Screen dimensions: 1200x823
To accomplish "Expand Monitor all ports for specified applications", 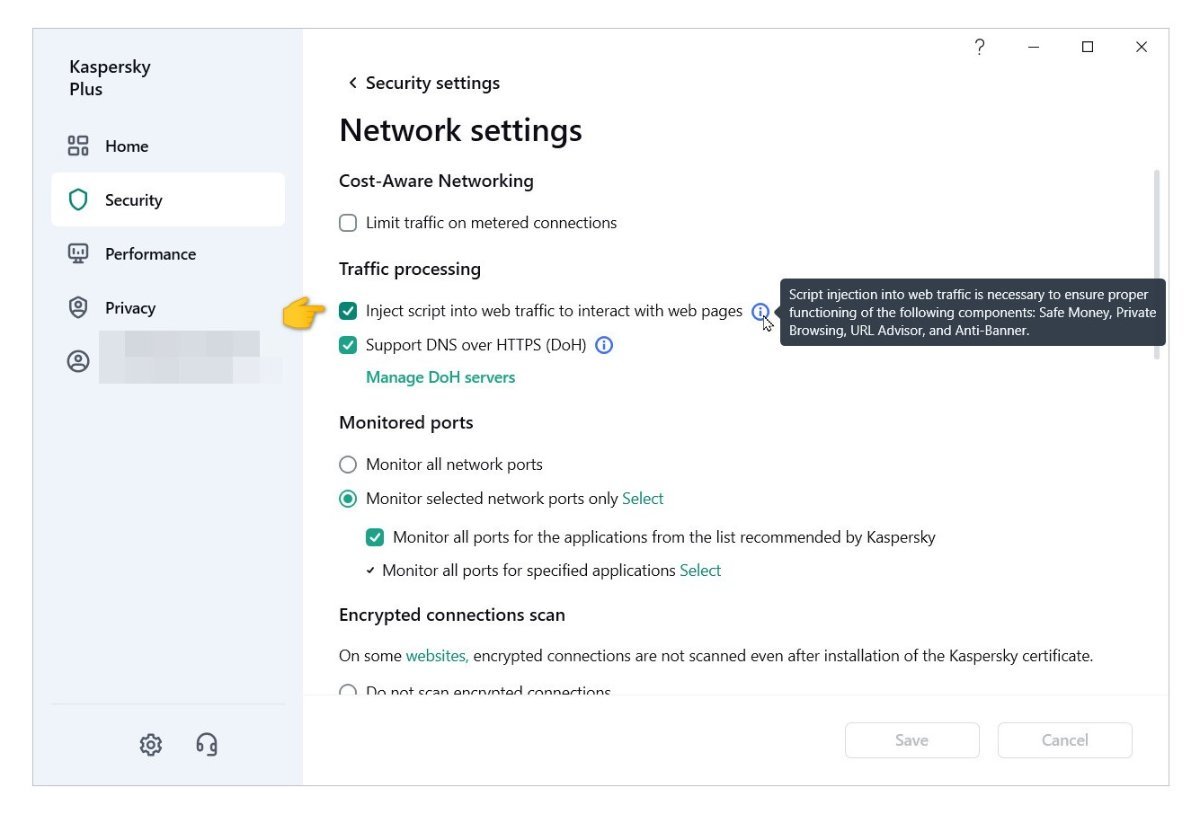I will pos(370,571).
